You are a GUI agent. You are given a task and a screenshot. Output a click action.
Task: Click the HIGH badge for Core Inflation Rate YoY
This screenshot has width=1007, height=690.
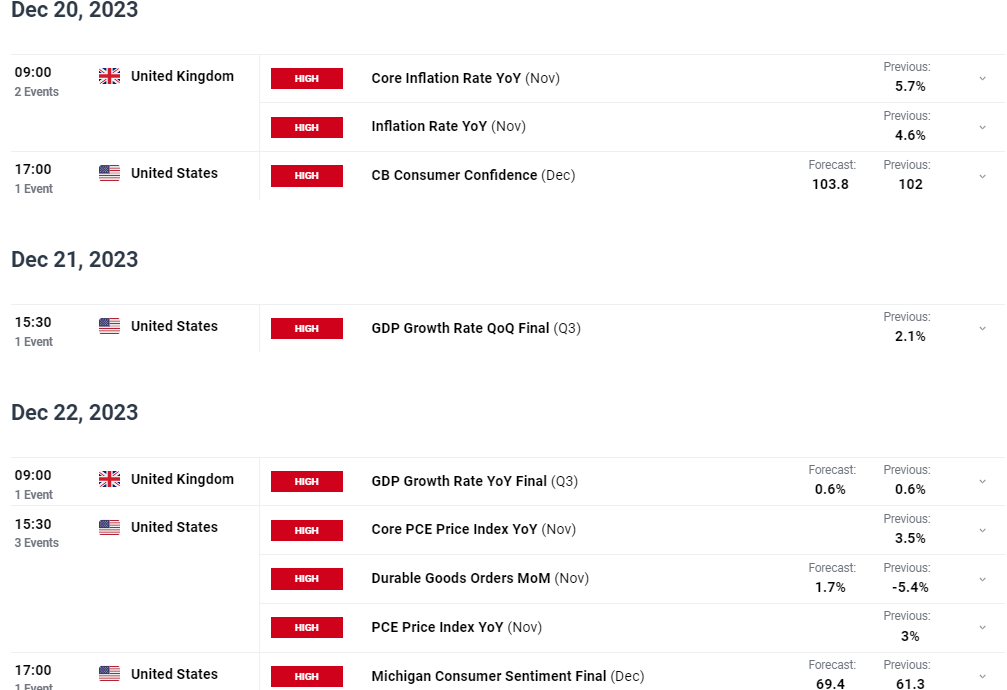(306, 78)
